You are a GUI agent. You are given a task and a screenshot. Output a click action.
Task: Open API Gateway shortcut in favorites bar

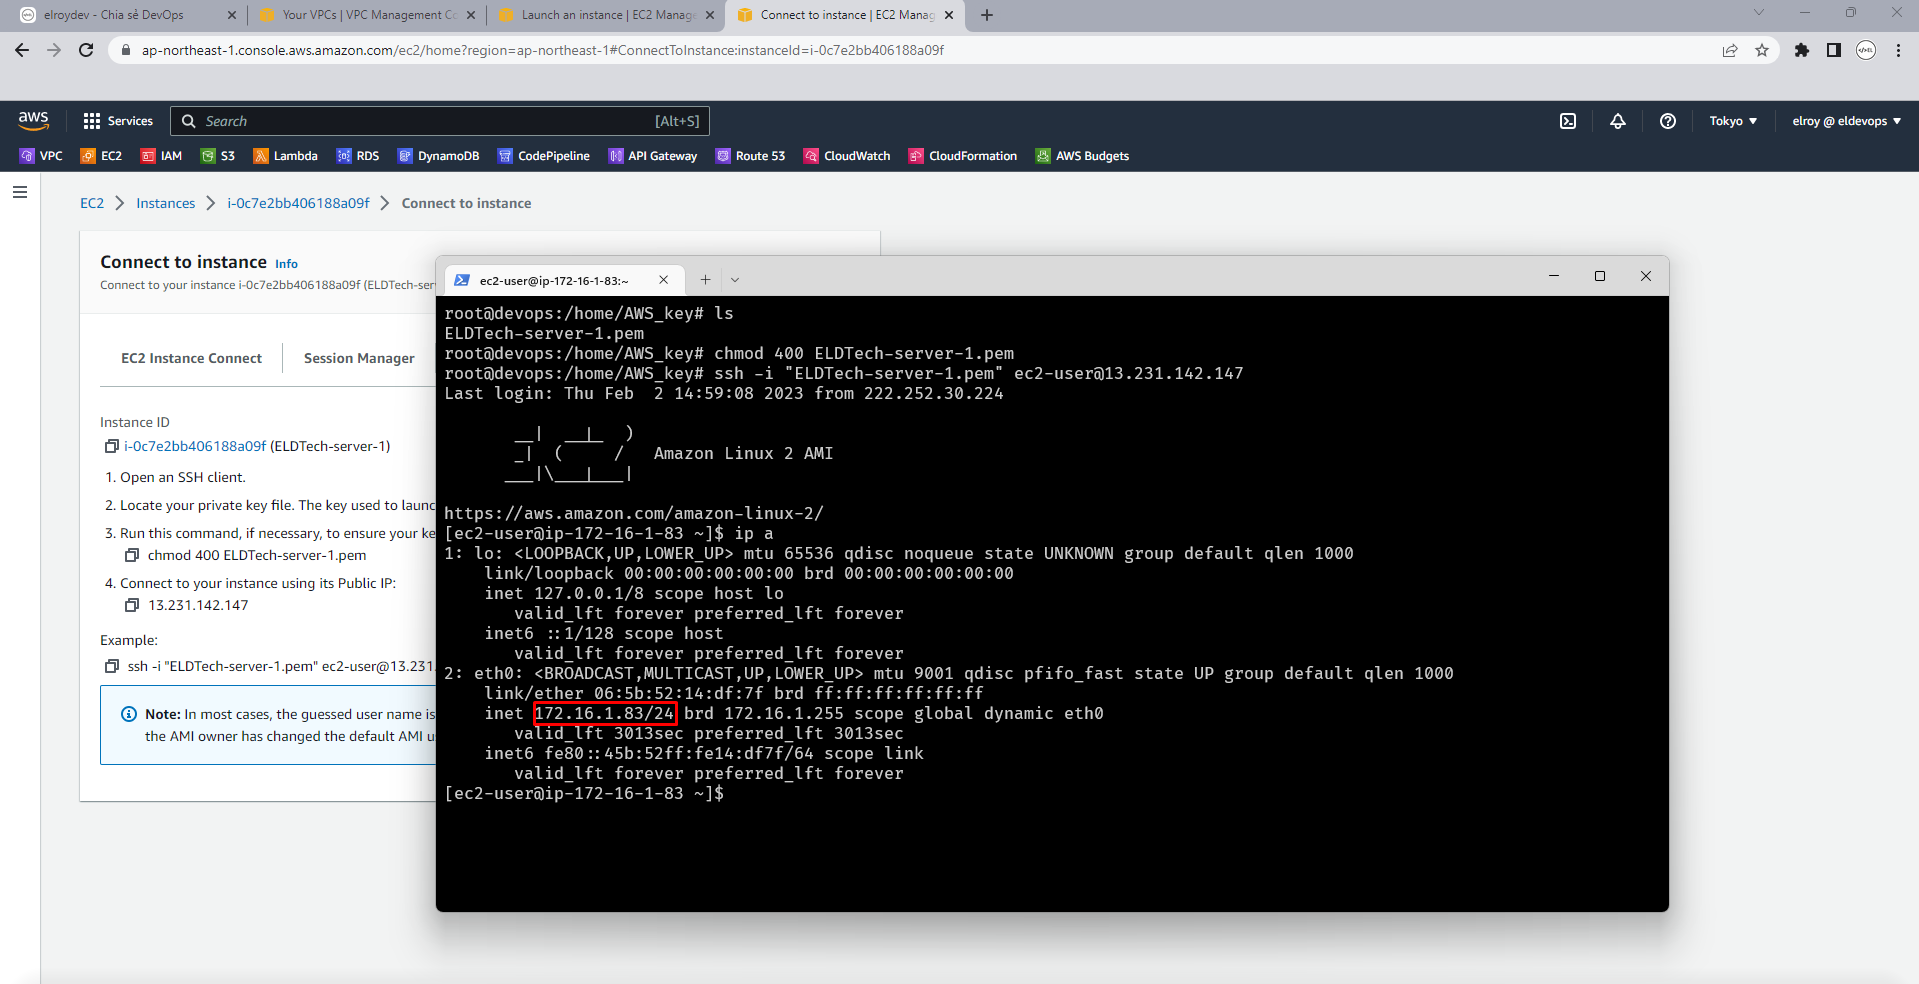point(652,156)
